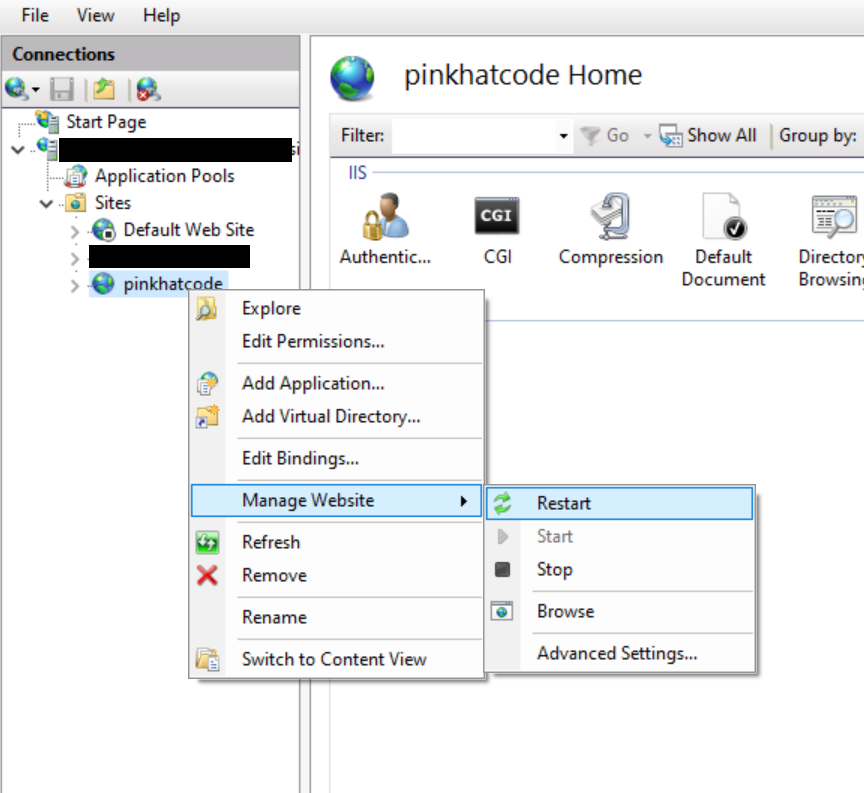
Task: Choose Restart from Manage Website submenu
Action: click(563, 504)
